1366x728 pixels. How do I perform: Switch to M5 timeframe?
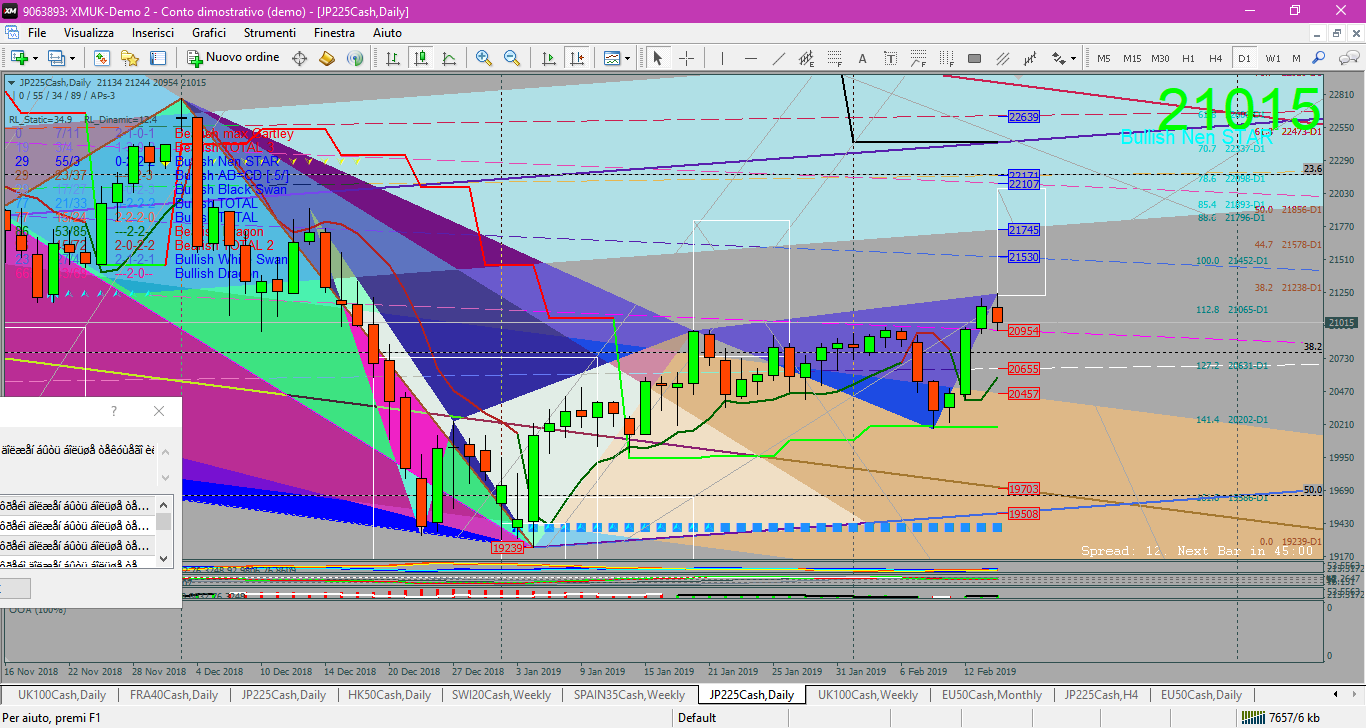click(x=1103, y=58)
